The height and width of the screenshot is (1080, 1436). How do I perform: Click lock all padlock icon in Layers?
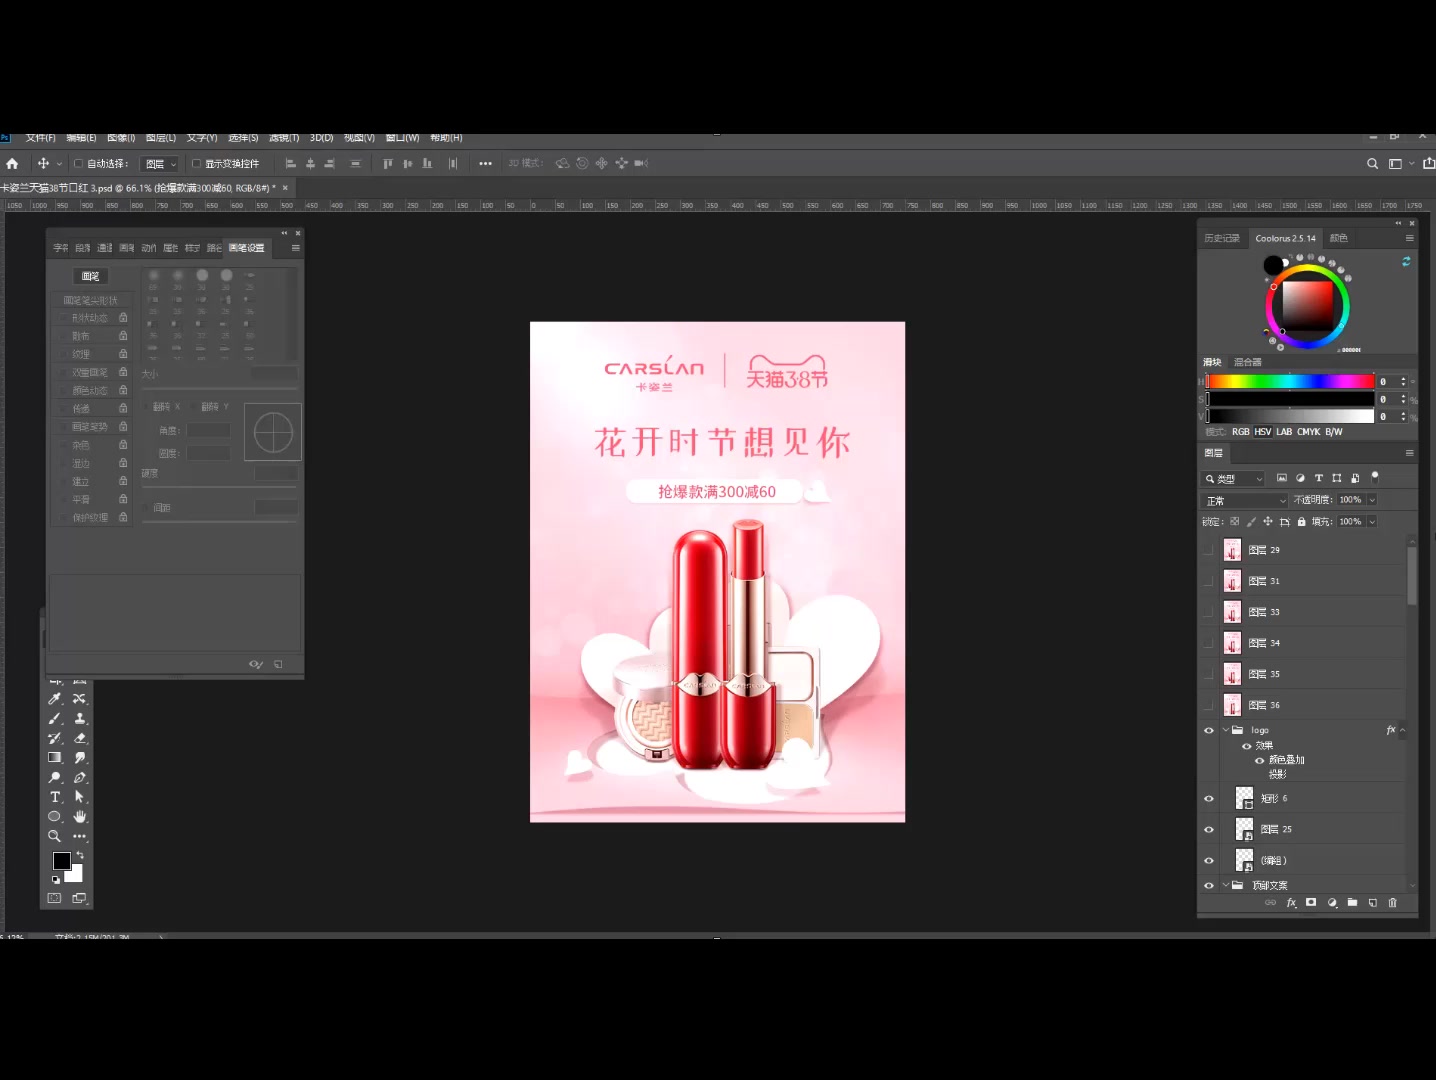click(x=1301, y=521)
